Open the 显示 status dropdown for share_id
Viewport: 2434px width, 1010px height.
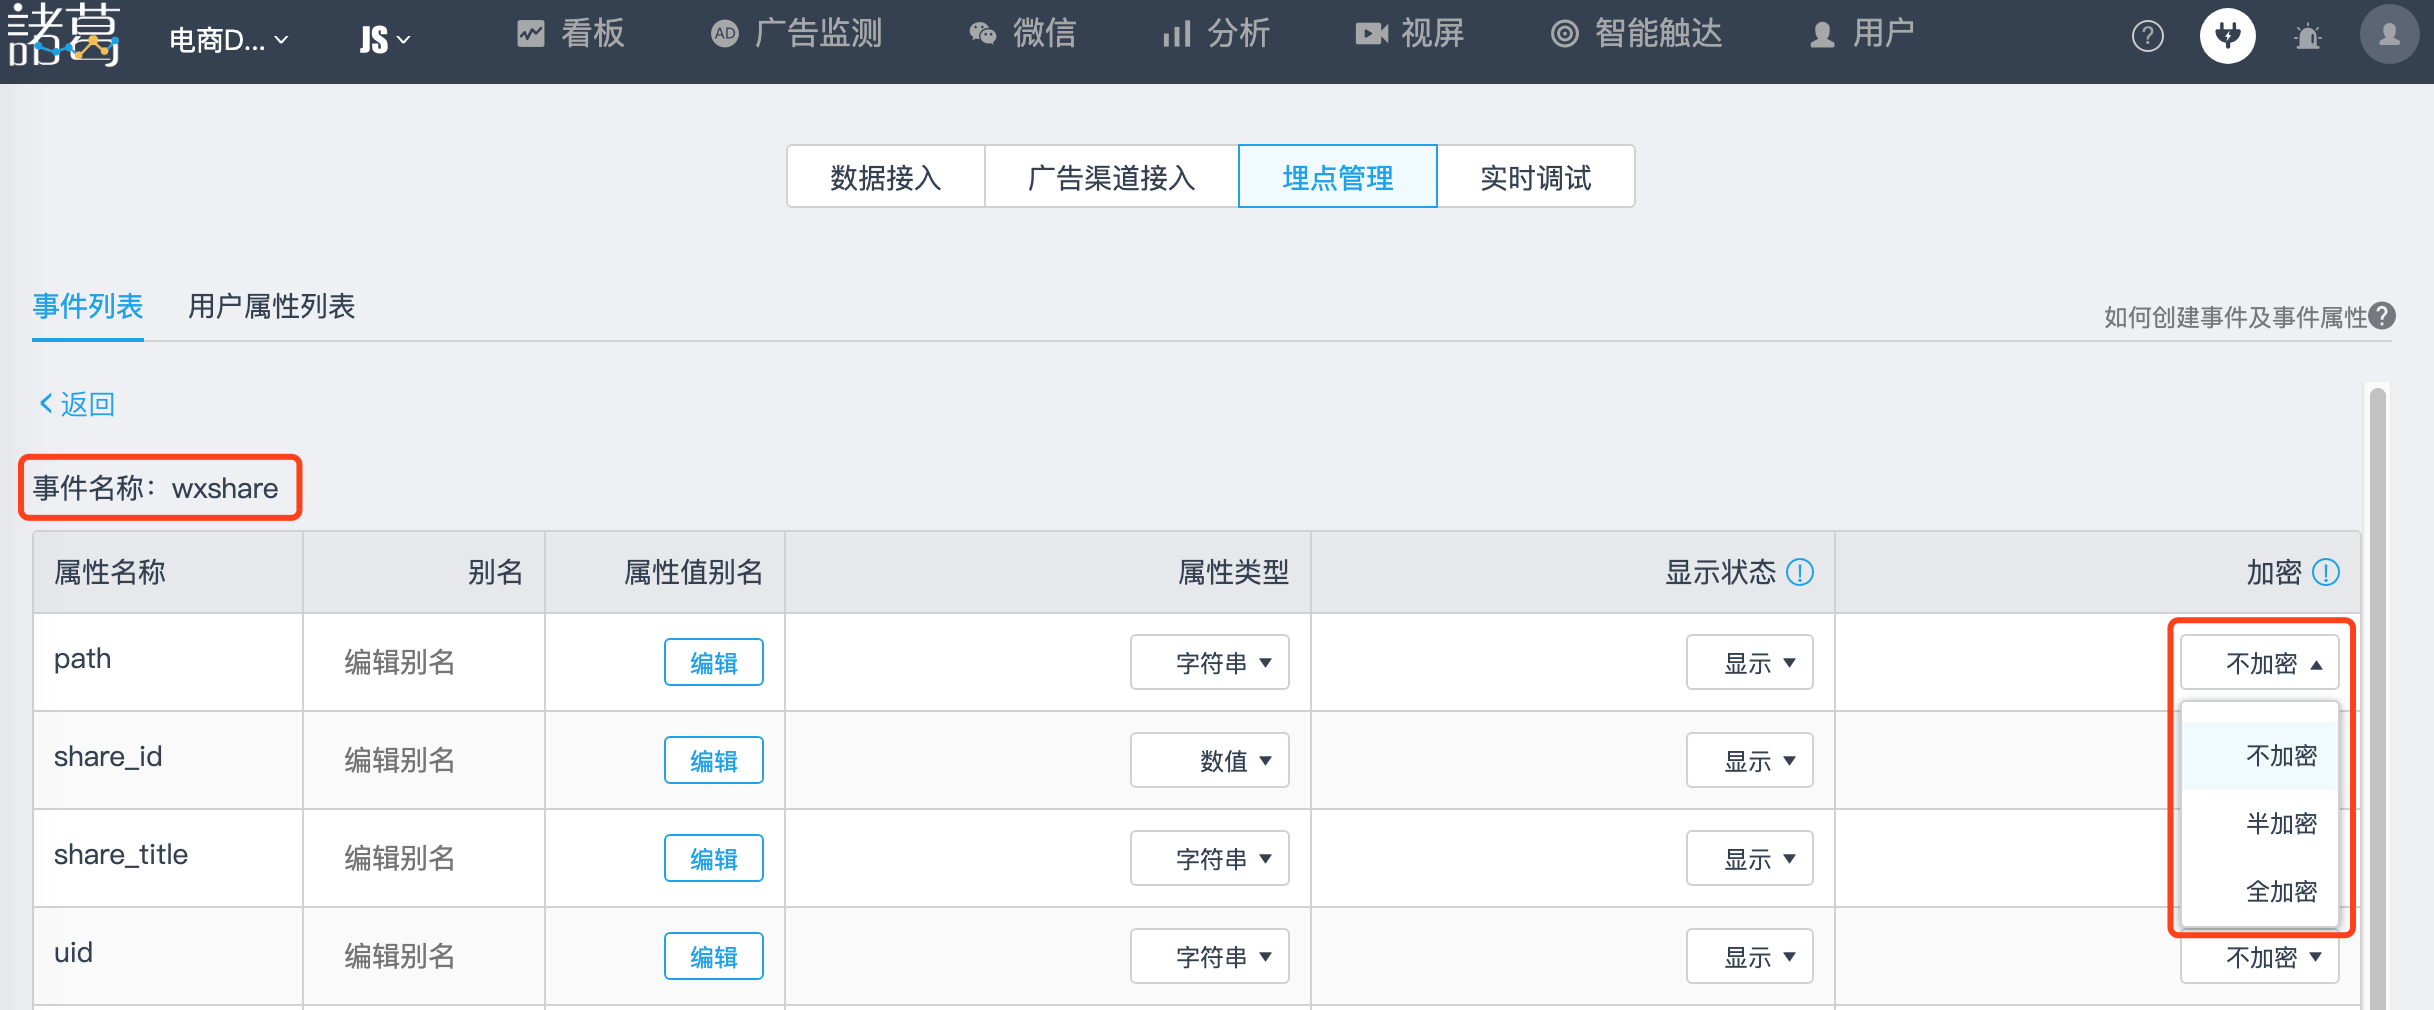[1749, 760]
